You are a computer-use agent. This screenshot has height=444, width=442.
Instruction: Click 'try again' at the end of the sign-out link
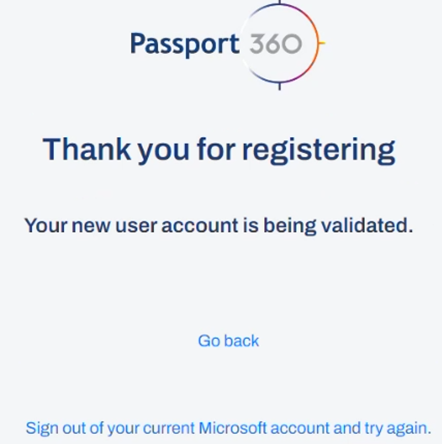point(397,429)
